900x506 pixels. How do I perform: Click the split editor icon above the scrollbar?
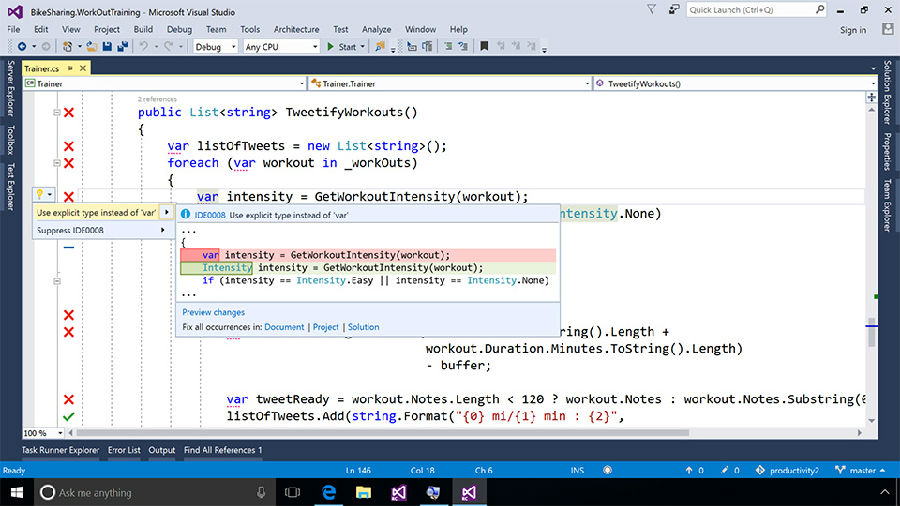click(872, 98)
